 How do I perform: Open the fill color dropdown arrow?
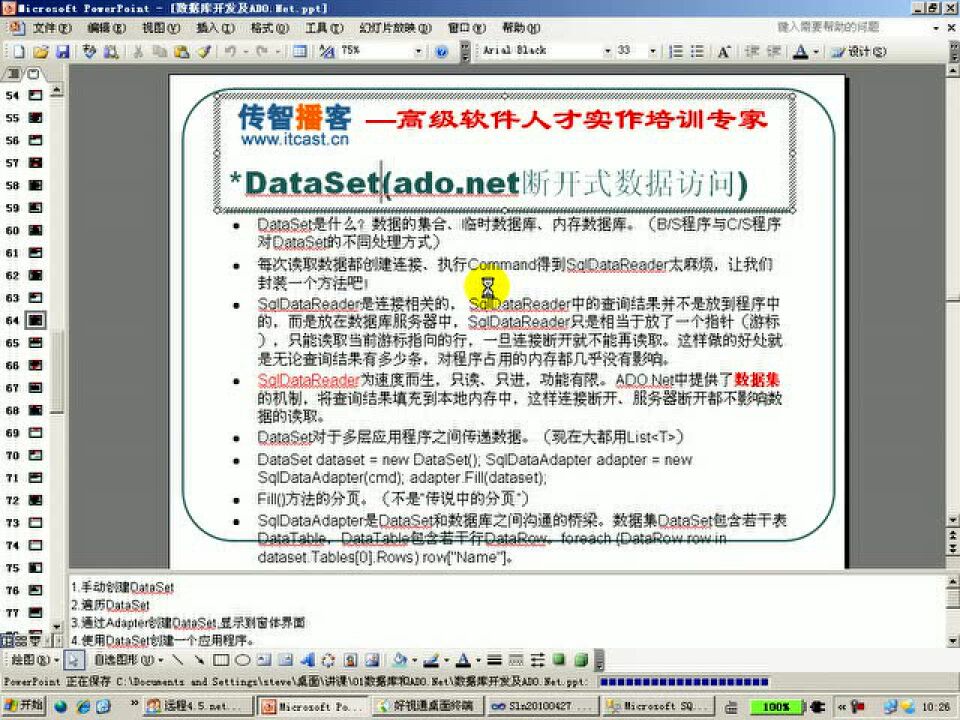point(414,659)
